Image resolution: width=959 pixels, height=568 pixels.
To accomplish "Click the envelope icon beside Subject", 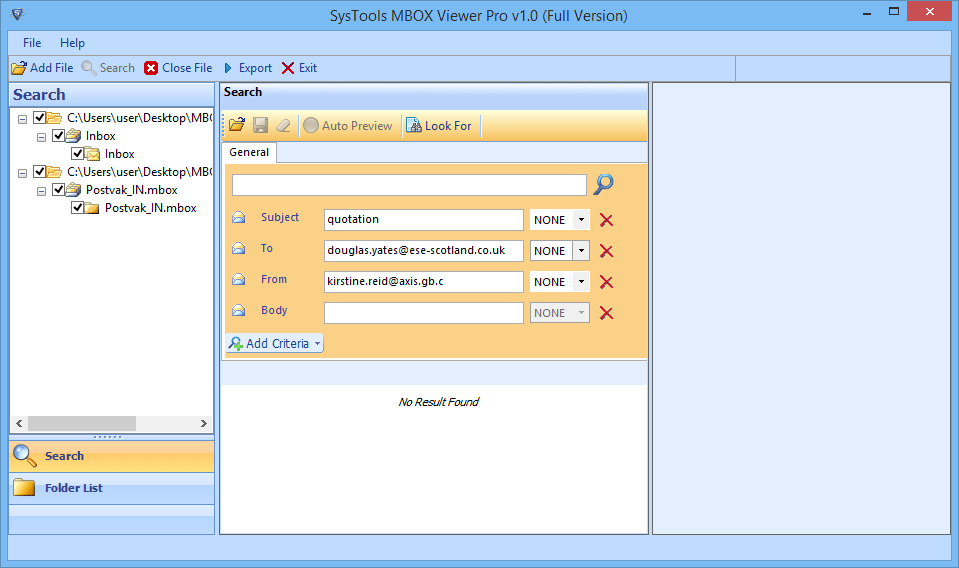I will point(239,217).
